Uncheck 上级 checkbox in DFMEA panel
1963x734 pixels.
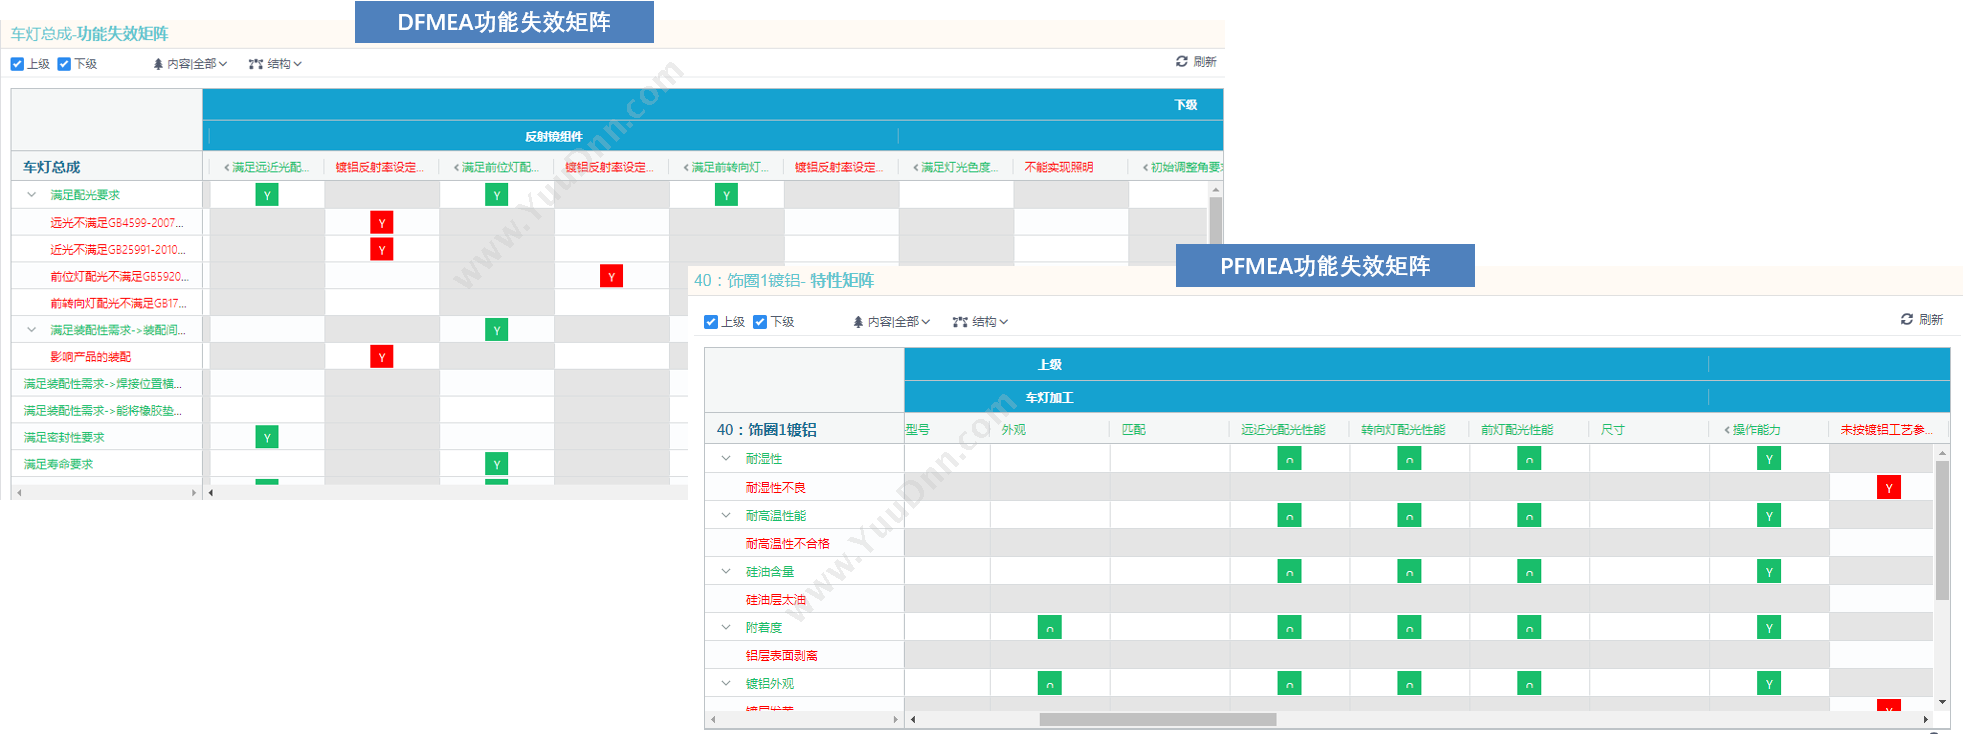coord(17,64)
